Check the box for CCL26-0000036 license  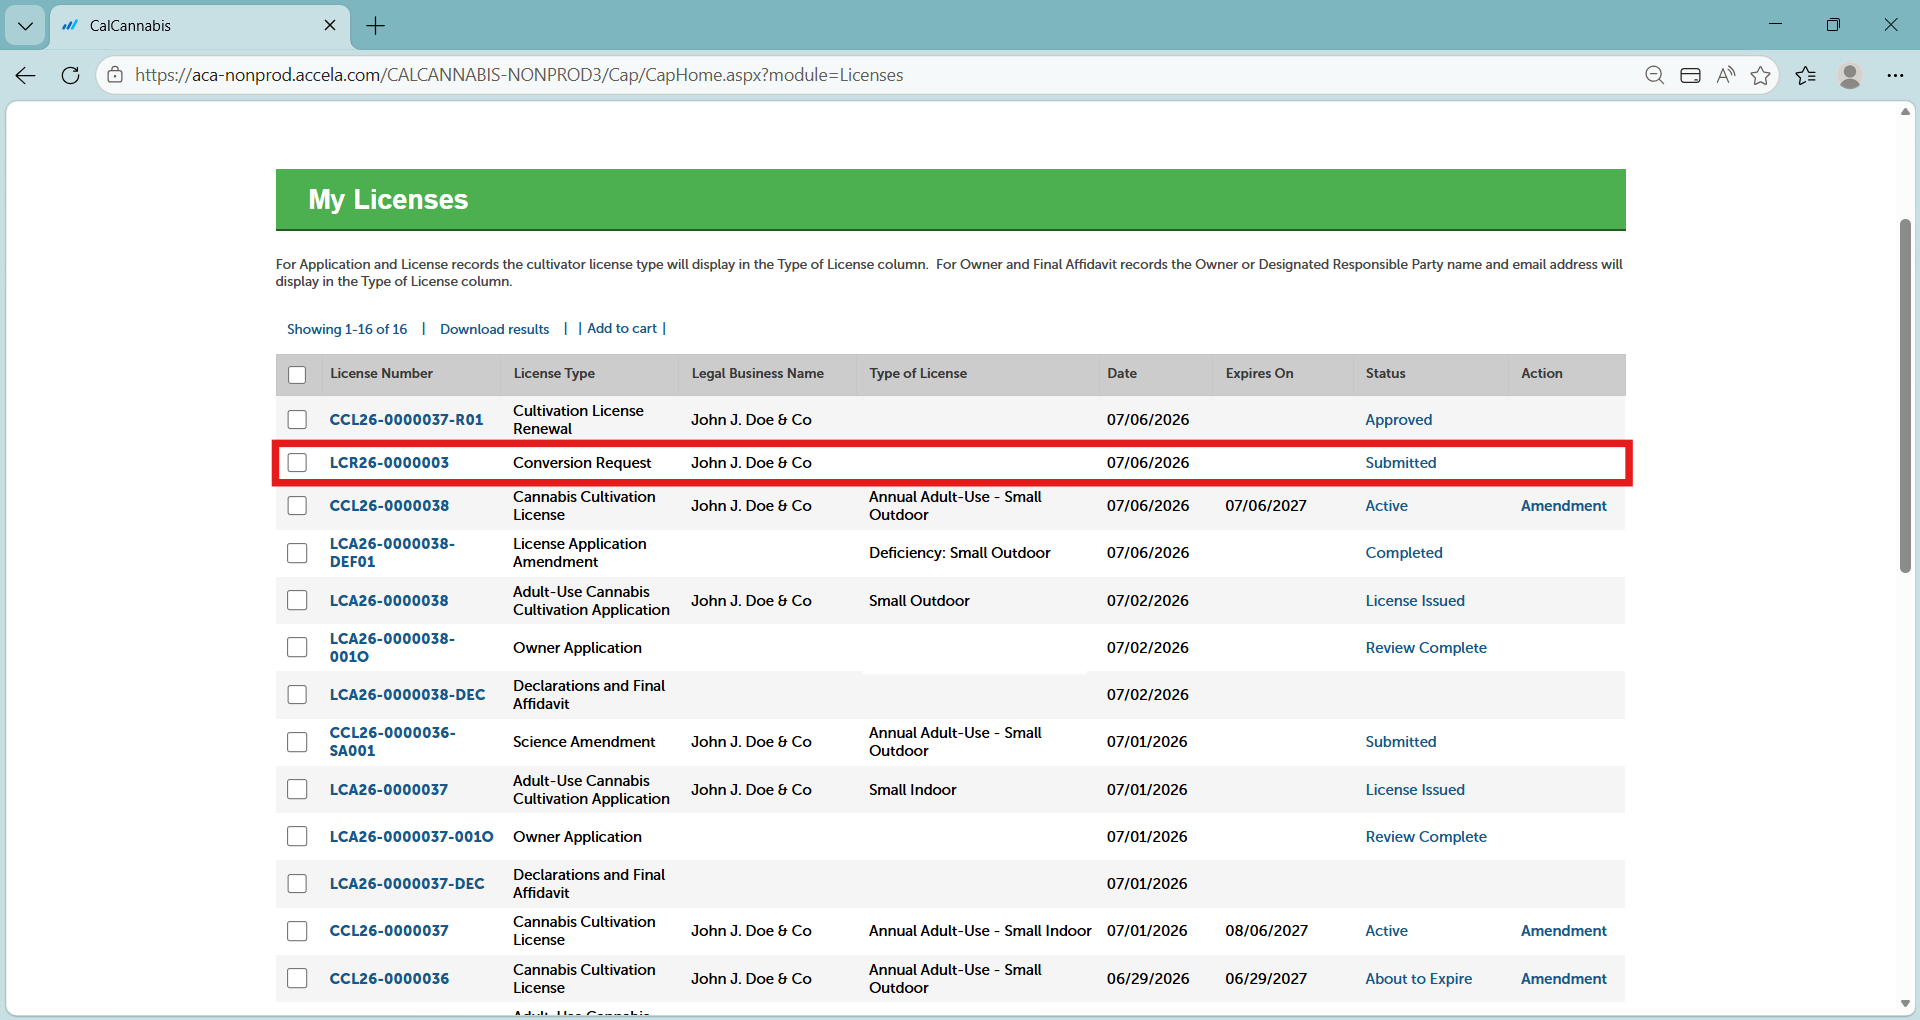pyautogui.click(x=297, y=979)
